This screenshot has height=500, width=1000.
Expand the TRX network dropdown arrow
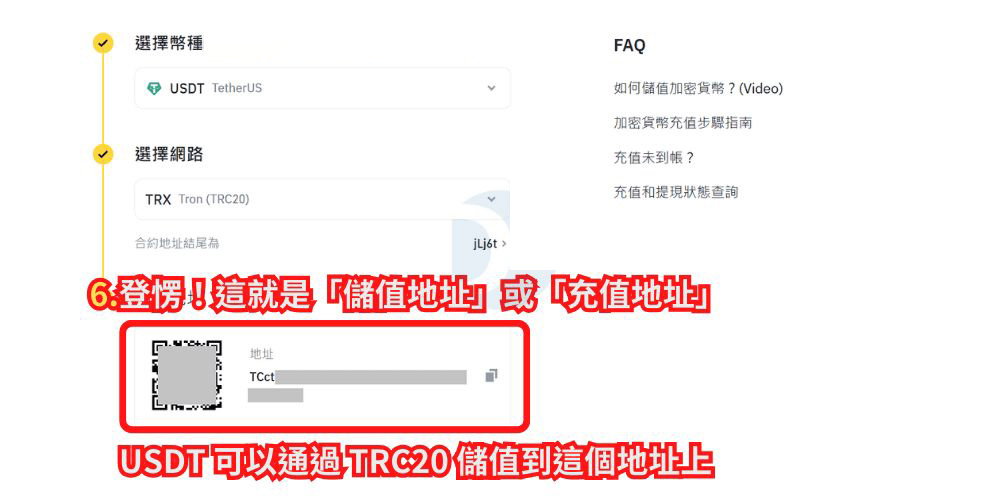[491, 200]
